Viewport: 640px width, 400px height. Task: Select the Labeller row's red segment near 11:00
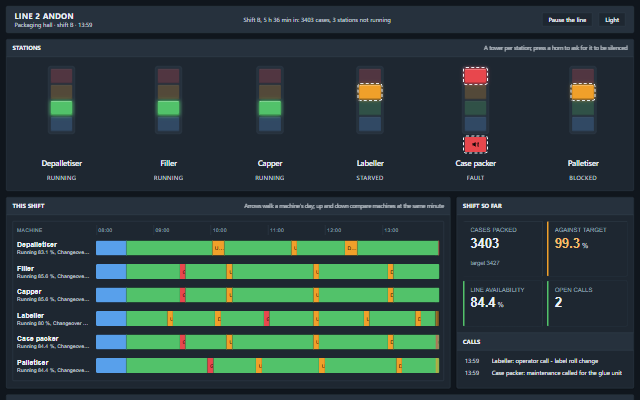(x=267, y=318)
